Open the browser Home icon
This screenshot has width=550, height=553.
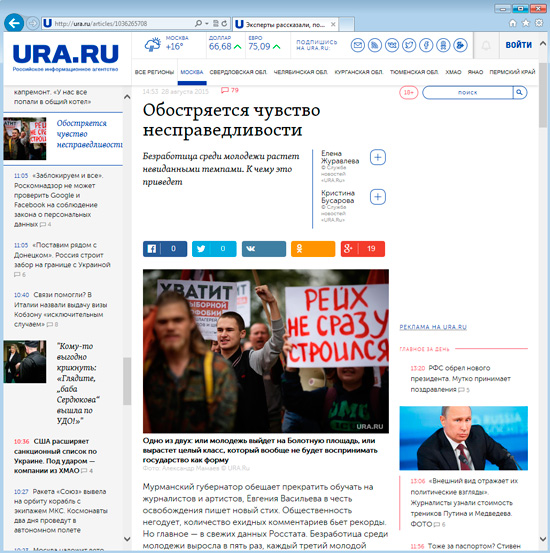click(513, 23)
